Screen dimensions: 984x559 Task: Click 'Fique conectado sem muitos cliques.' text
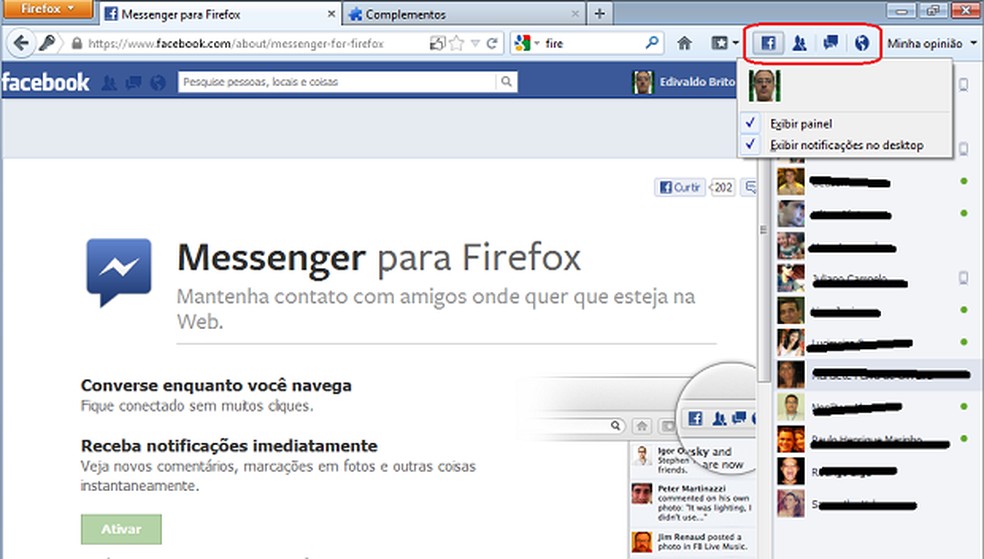coord(197,406)
